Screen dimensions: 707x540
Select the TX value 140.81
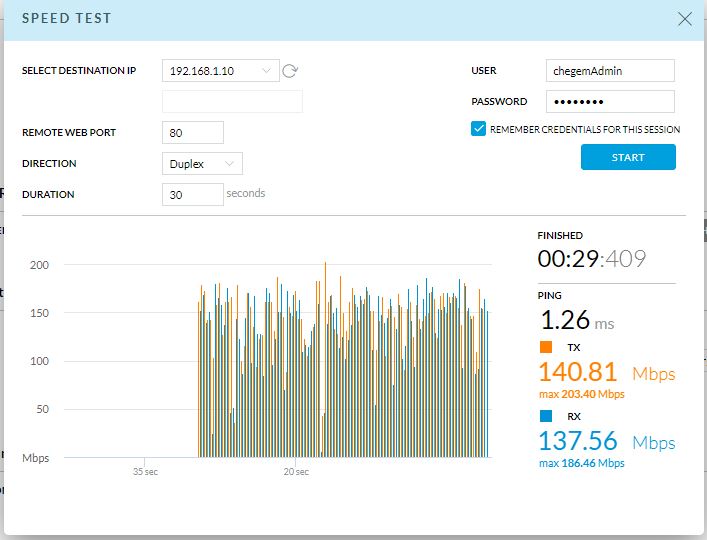click(x=578, y=372)
